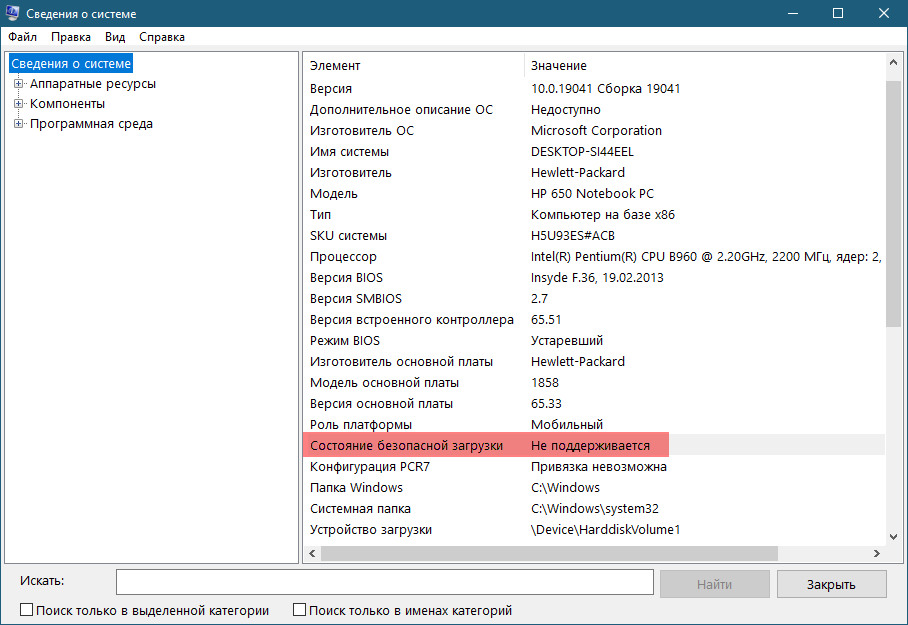908x625 pixels.
Task: Click value 1858
Action: pos(545,382)
